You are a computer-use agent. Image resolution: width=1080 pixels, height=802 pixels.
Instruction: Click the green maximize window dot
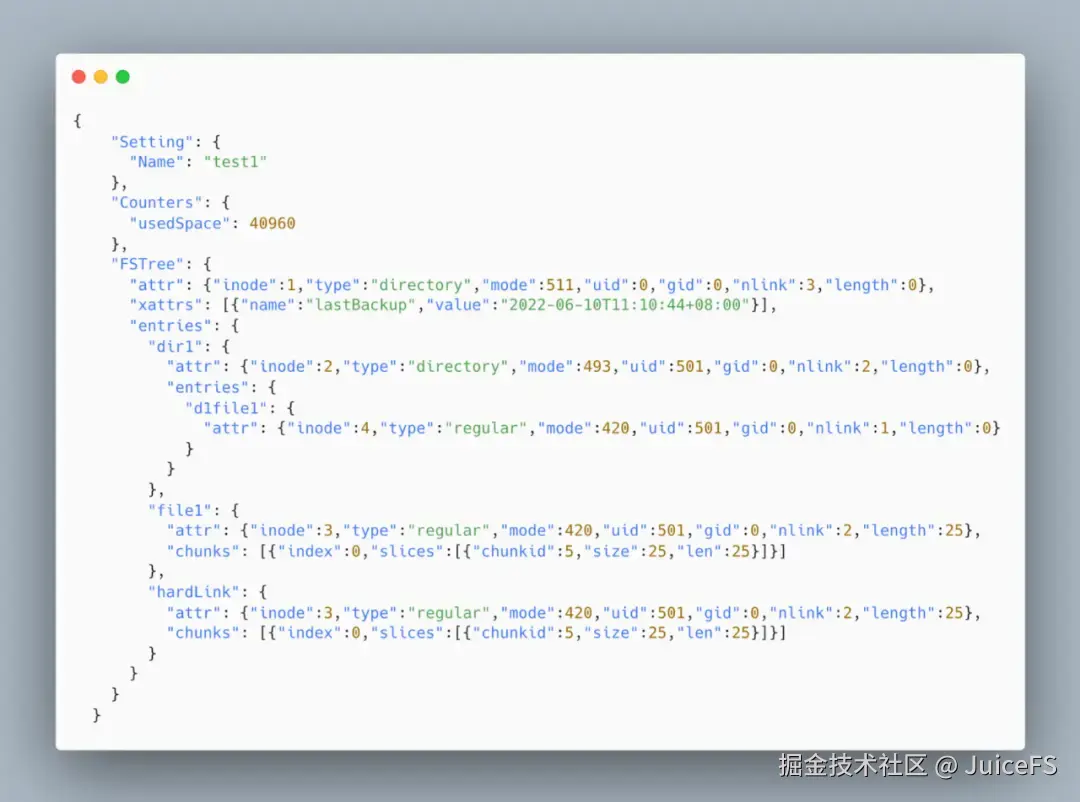coord(123,76)
